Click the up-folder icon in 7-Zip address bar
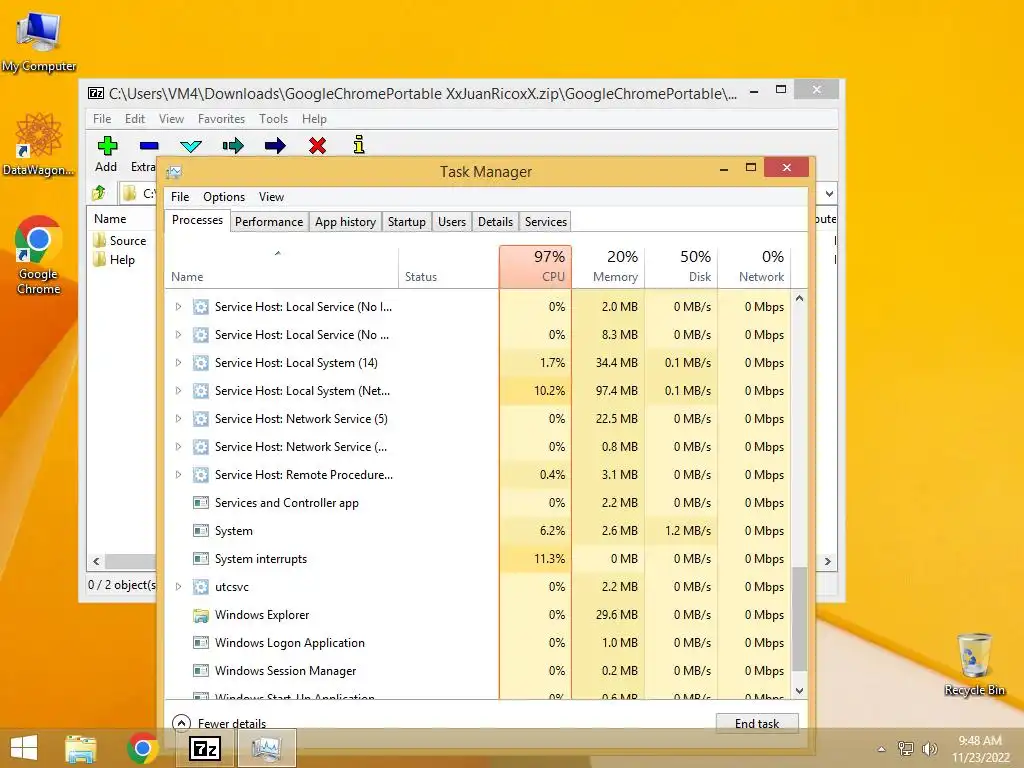Viewport: 1024px width, 768px height. 99,193
